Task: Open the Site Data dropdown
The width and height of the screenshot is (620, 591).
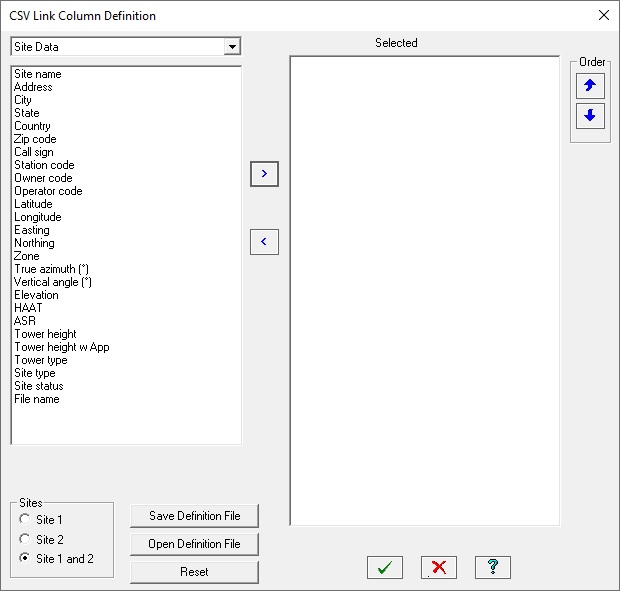Action: tap(232, 47)
